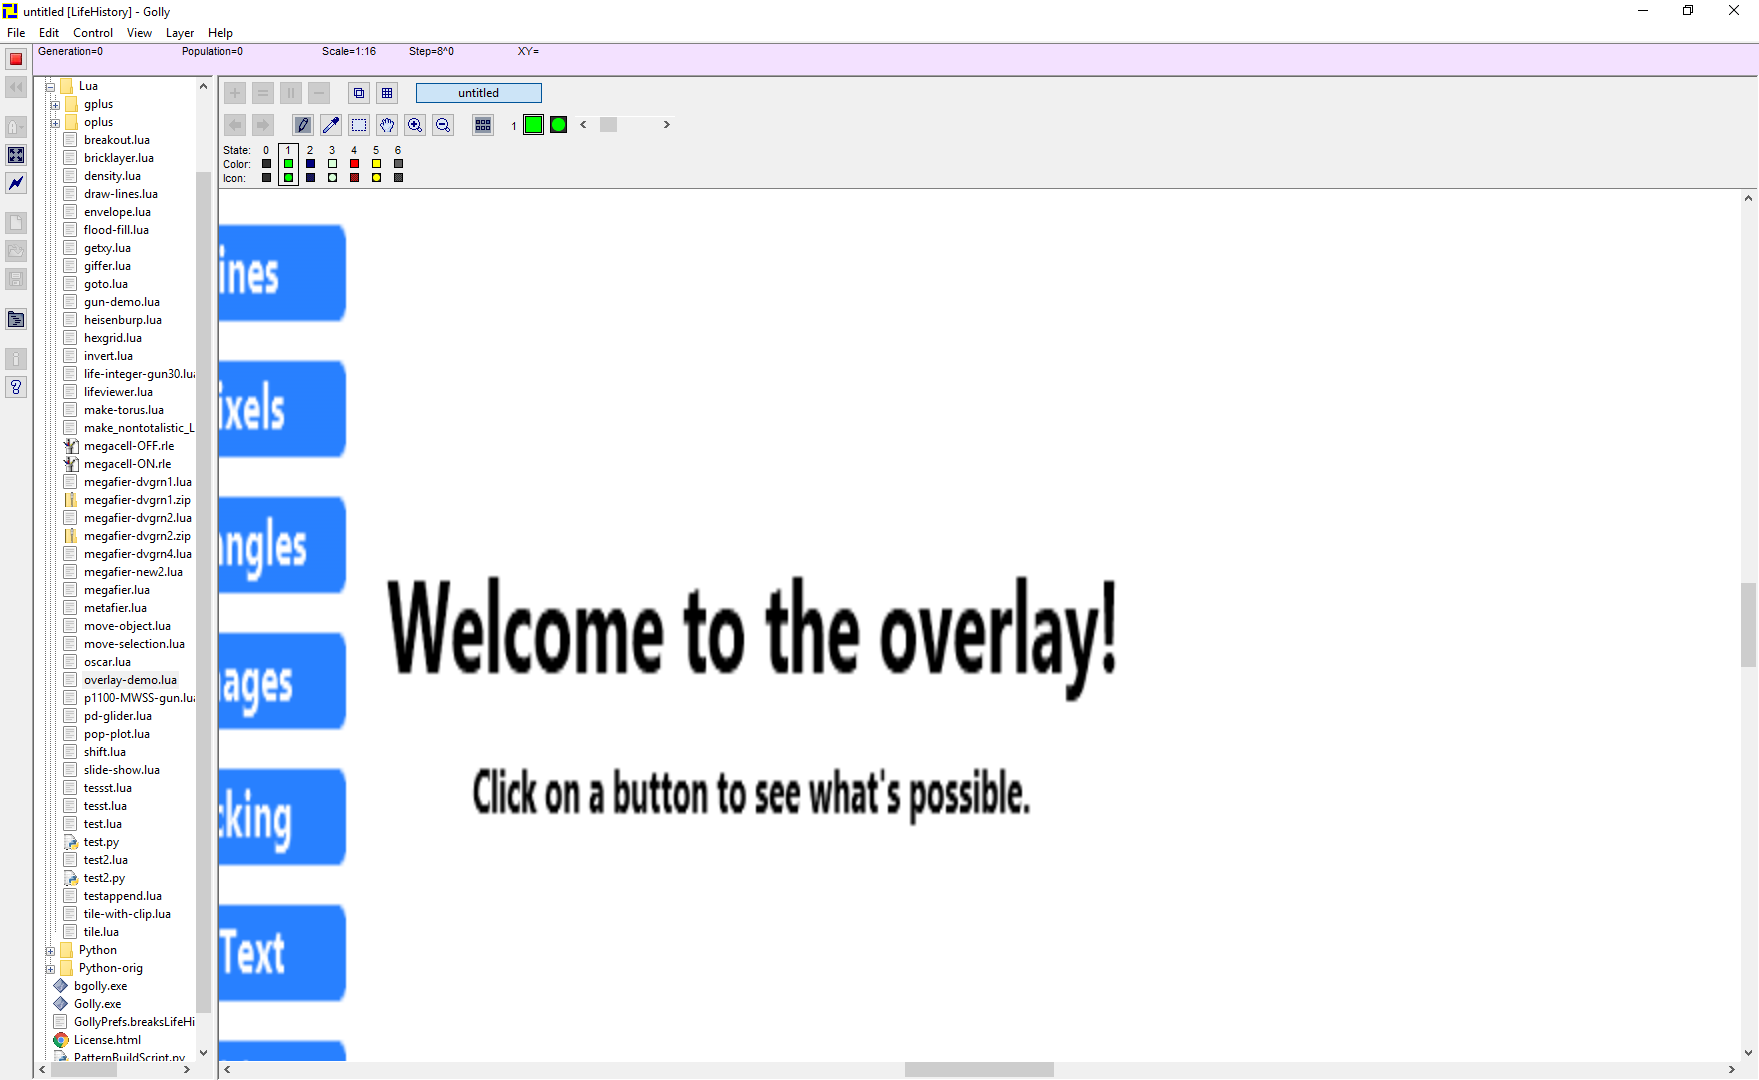Select the Zoom out tool
Viewport: 1759px width, 1080px height.
(443, 125)
